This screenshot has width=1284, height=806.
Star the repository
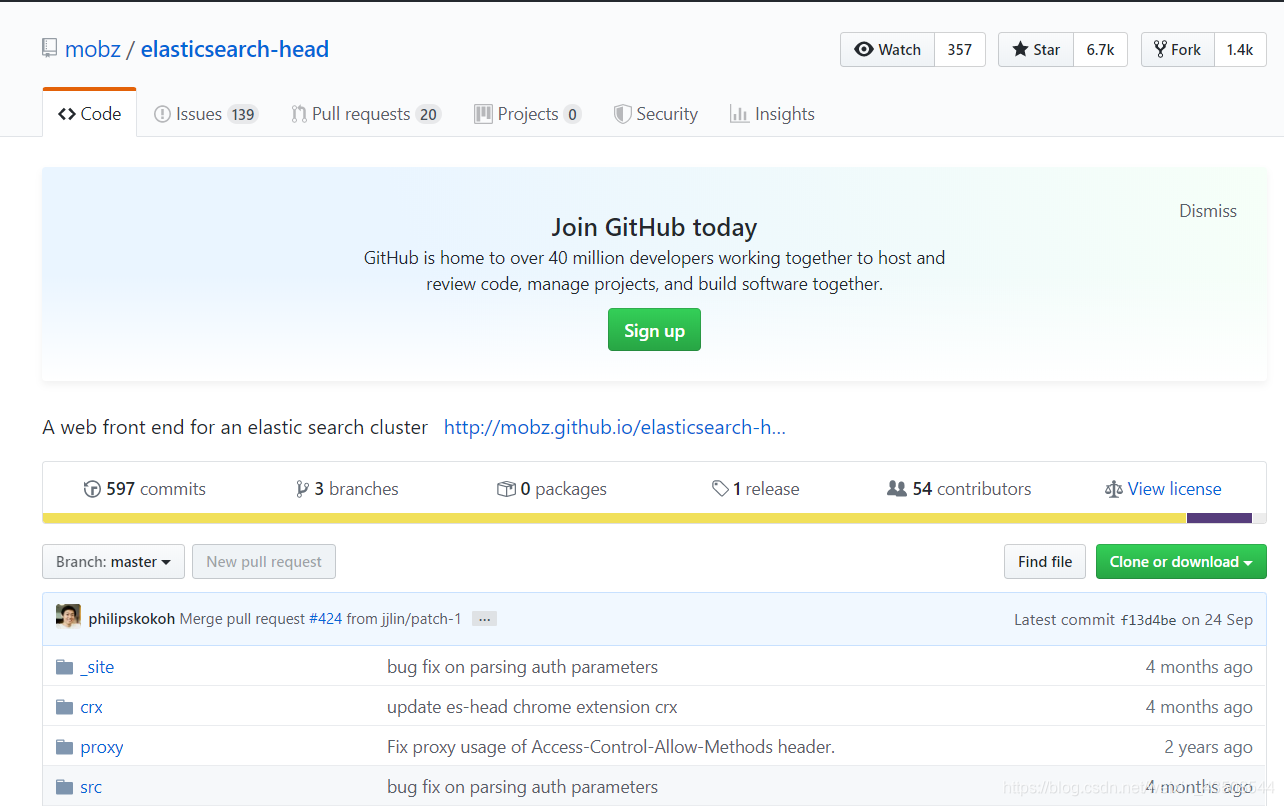1036,49
